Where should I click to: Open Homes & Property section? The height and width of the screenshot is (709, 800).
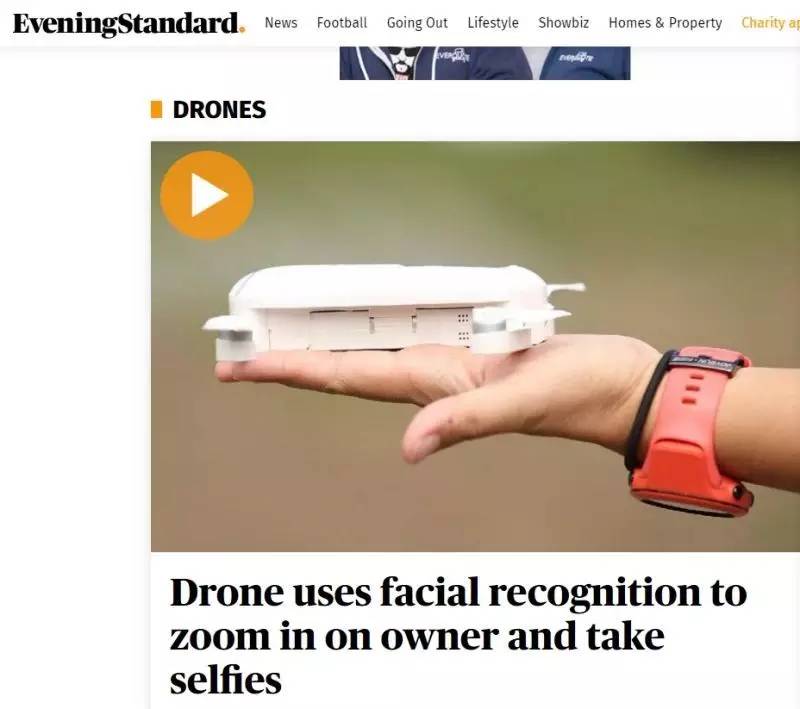(665, 23)
